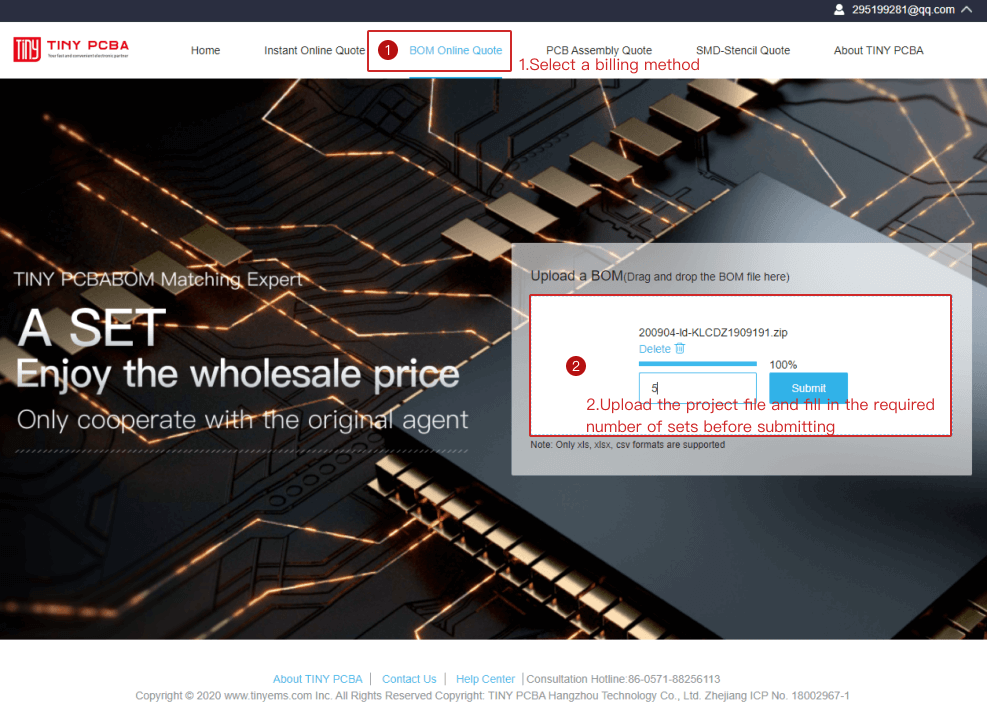Open PCB Assembly Quote
The width and height of the screenshot is (987, 722).
click(x=599, y=50)
